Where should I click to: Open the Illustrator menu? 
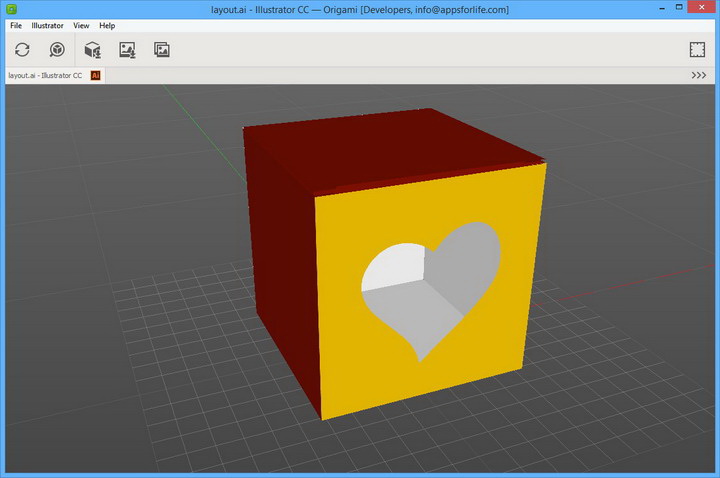coord(48,25)
